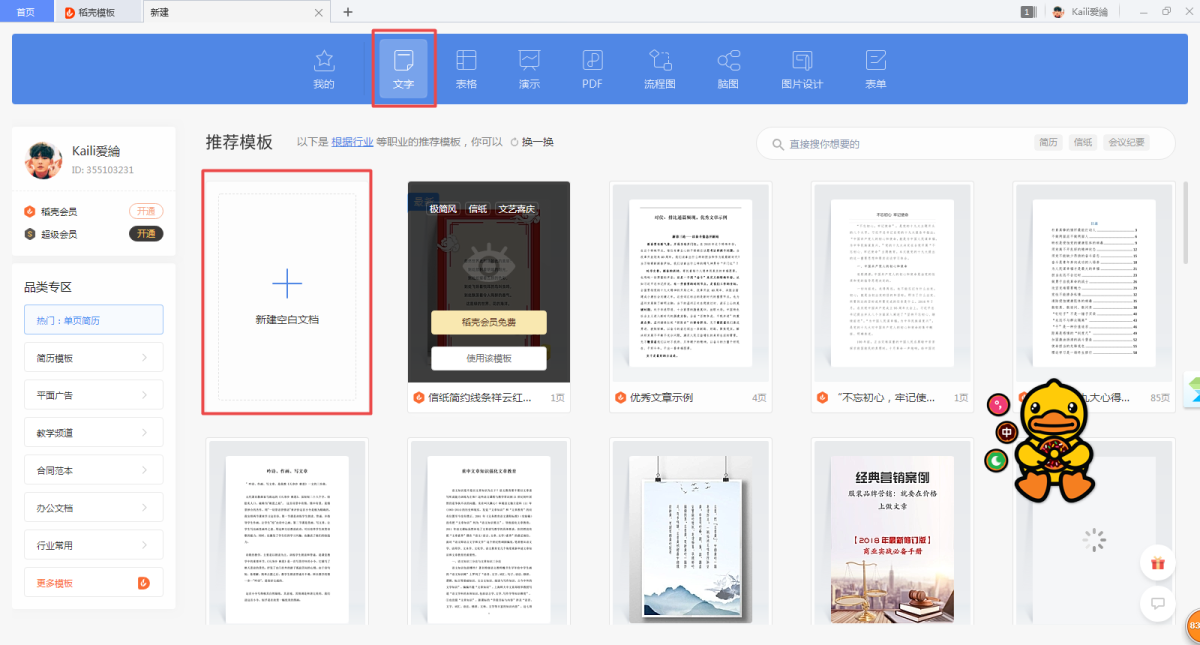
Task: Expand the 平面广告 category
Action: coord(93,395)
